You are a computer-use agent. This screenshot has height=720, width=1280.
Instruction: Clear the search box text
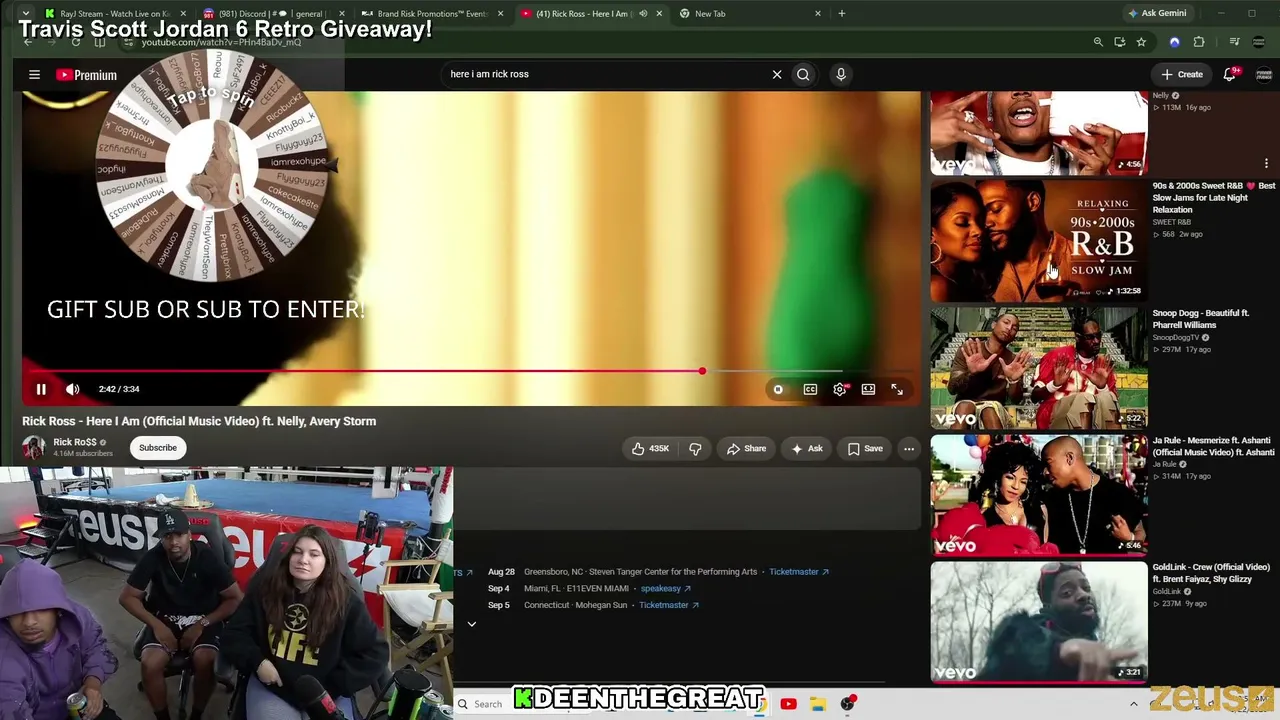pos(777,74)
